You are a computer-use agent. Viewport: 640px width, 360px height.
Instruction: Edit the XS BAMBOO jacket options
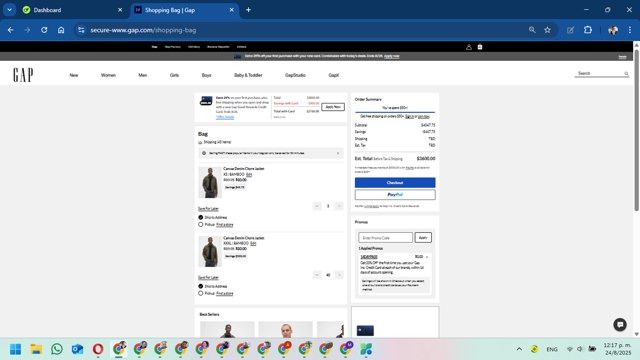(249, 174)
